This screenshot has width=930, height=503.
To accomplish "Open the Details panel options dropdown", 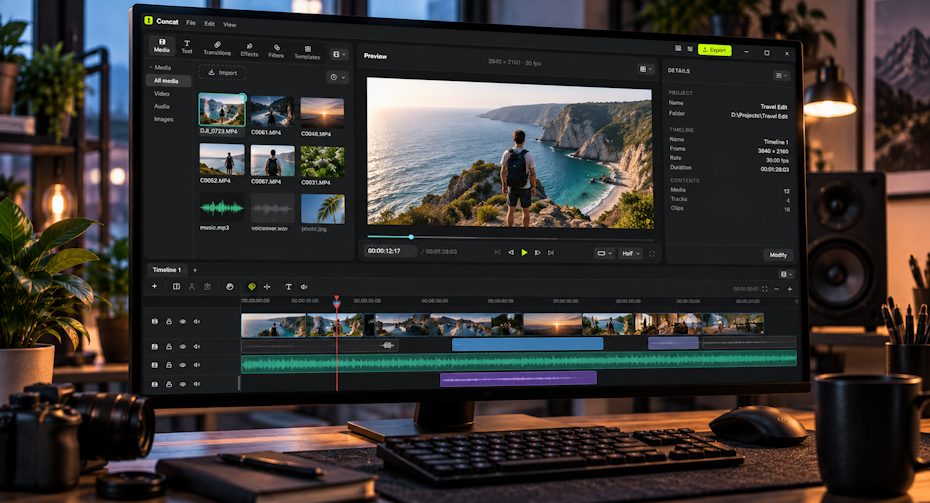I will [x=781, y=75].
